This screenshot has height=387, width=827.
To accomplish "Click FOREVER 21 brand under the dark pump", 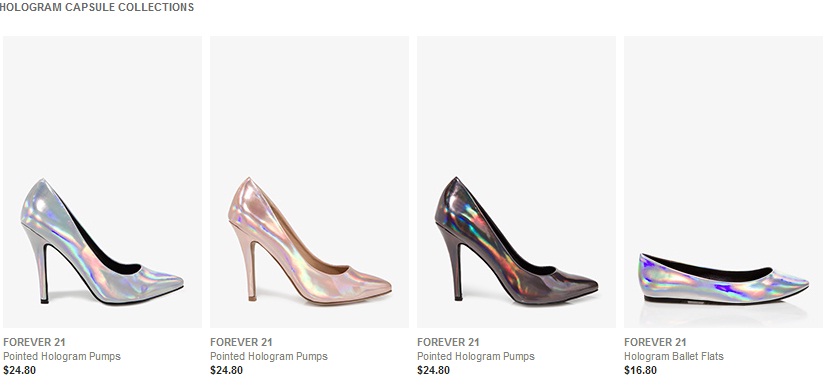I will [448, 342].
